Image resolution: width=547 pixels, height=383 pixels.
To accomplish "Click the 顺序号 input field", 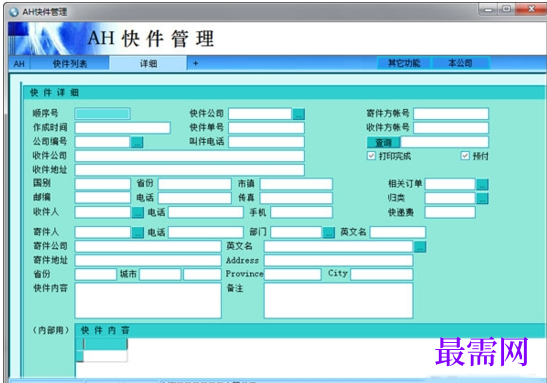I will (102, 114).
